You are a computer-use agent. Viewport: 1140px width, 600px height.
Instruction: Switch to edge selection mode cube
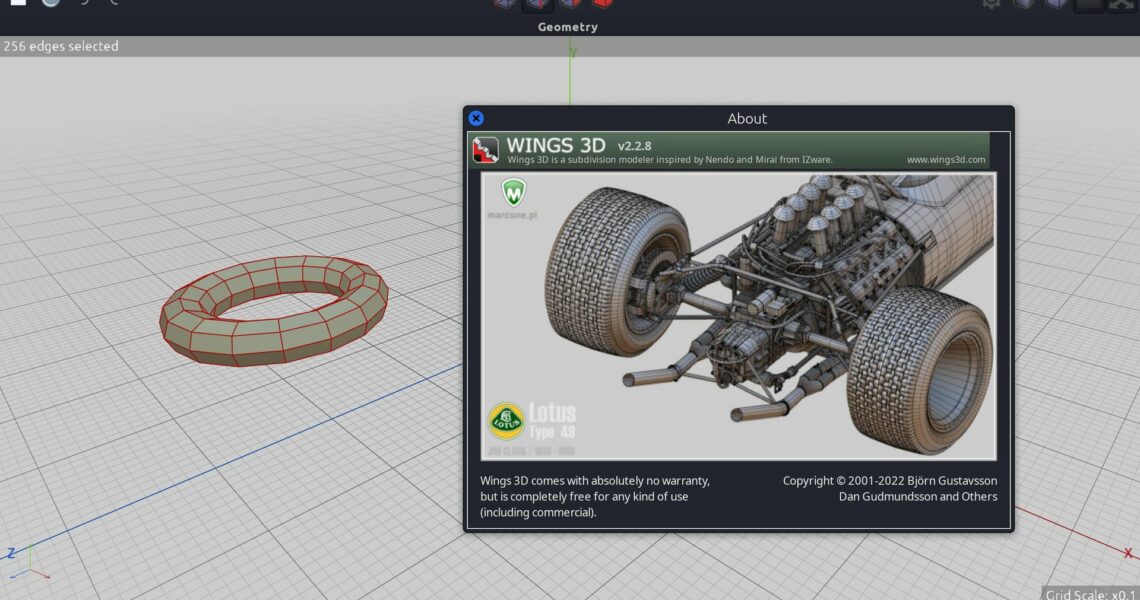click(x=537, y=3)
